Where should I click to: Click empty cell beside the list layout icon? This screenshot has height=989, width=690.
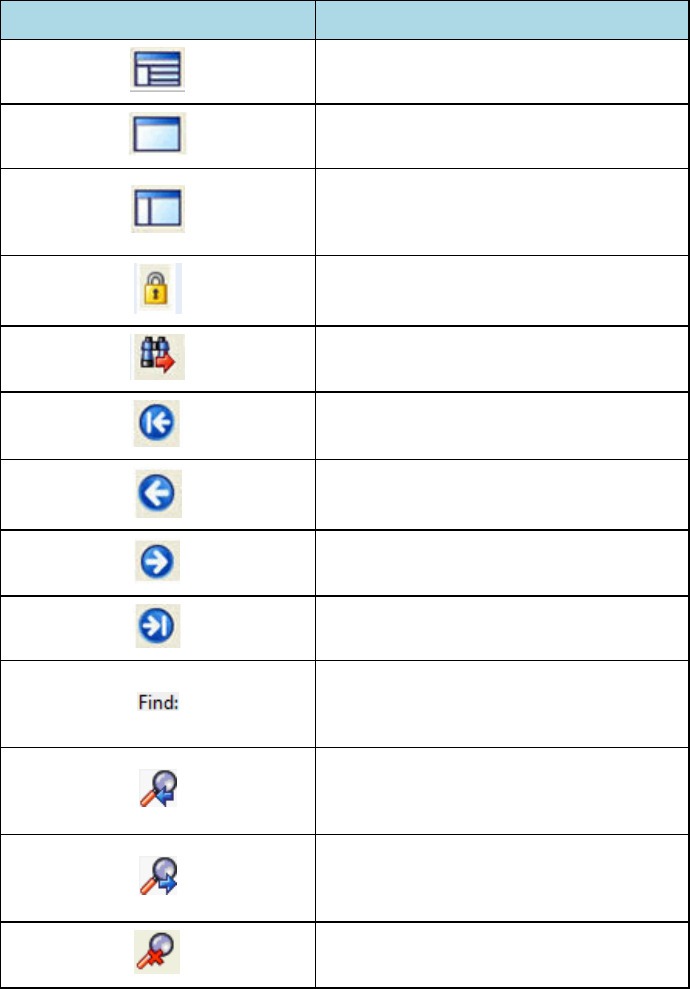[x=502, y=72]
